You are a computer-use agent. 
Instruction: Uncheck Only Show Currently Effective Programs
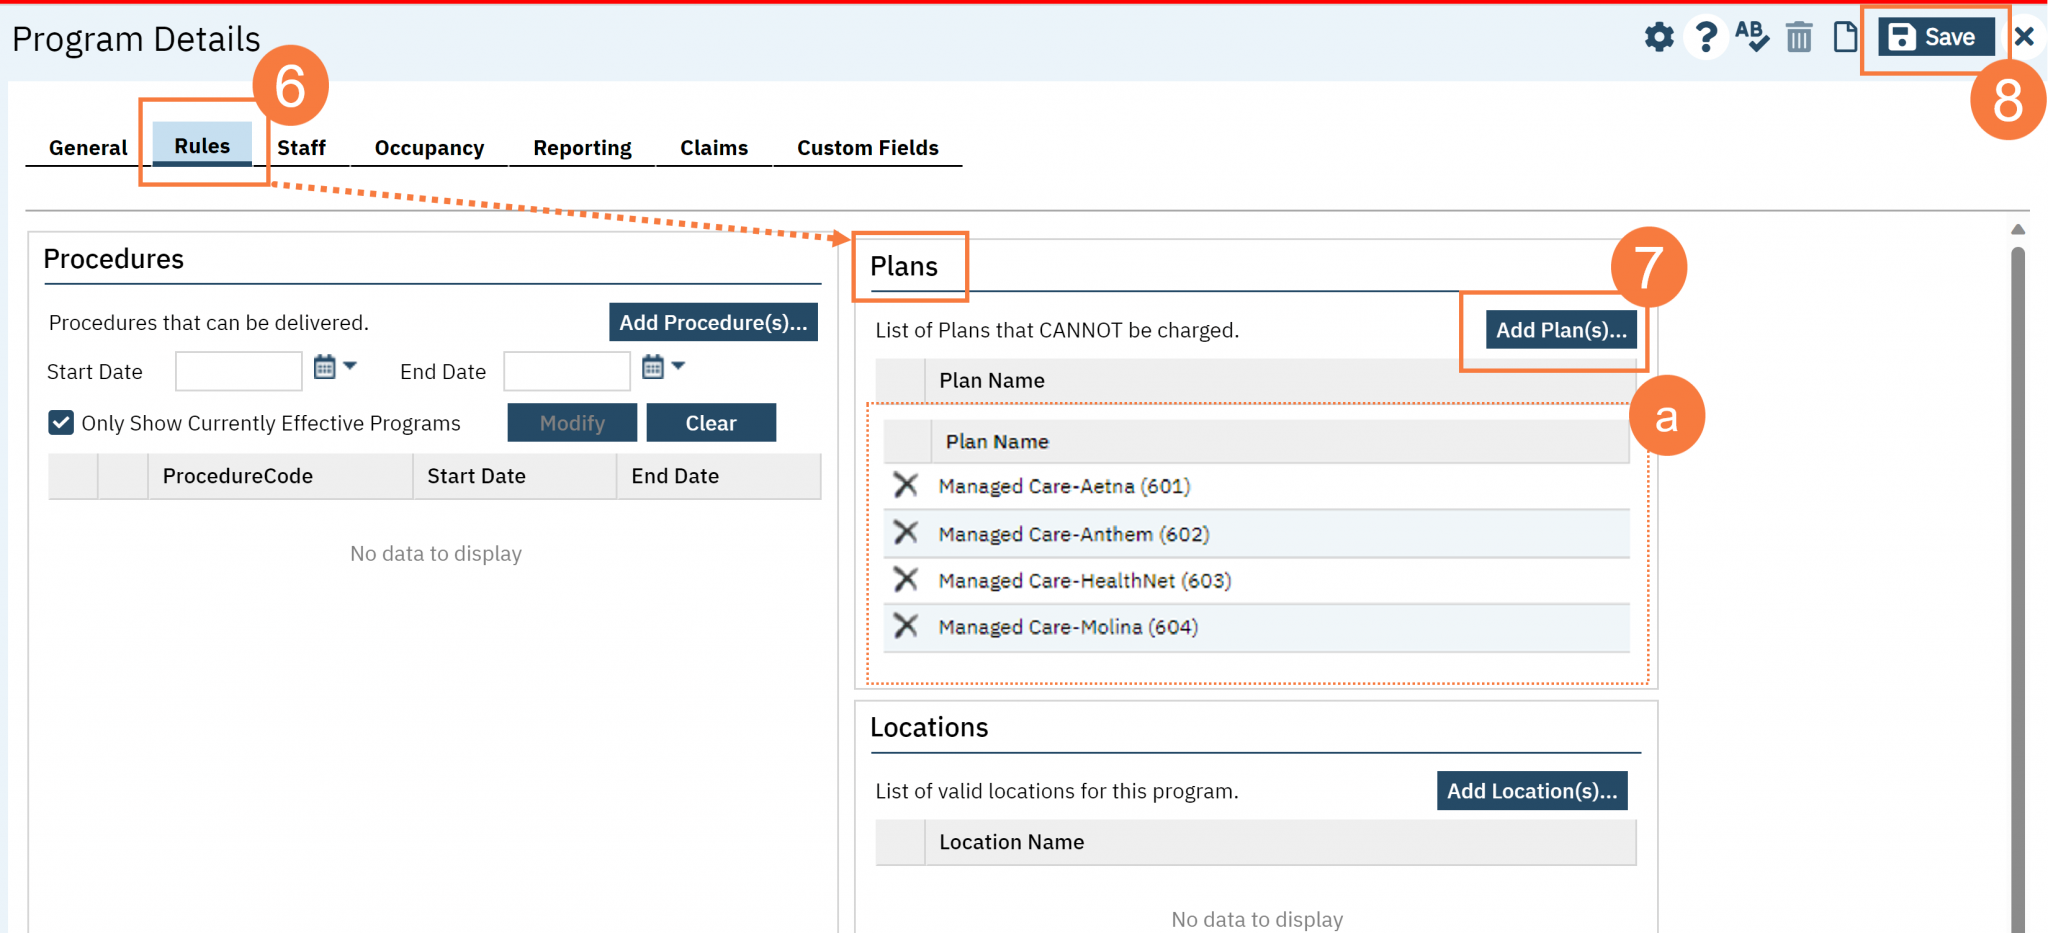[x=61, y=423]
